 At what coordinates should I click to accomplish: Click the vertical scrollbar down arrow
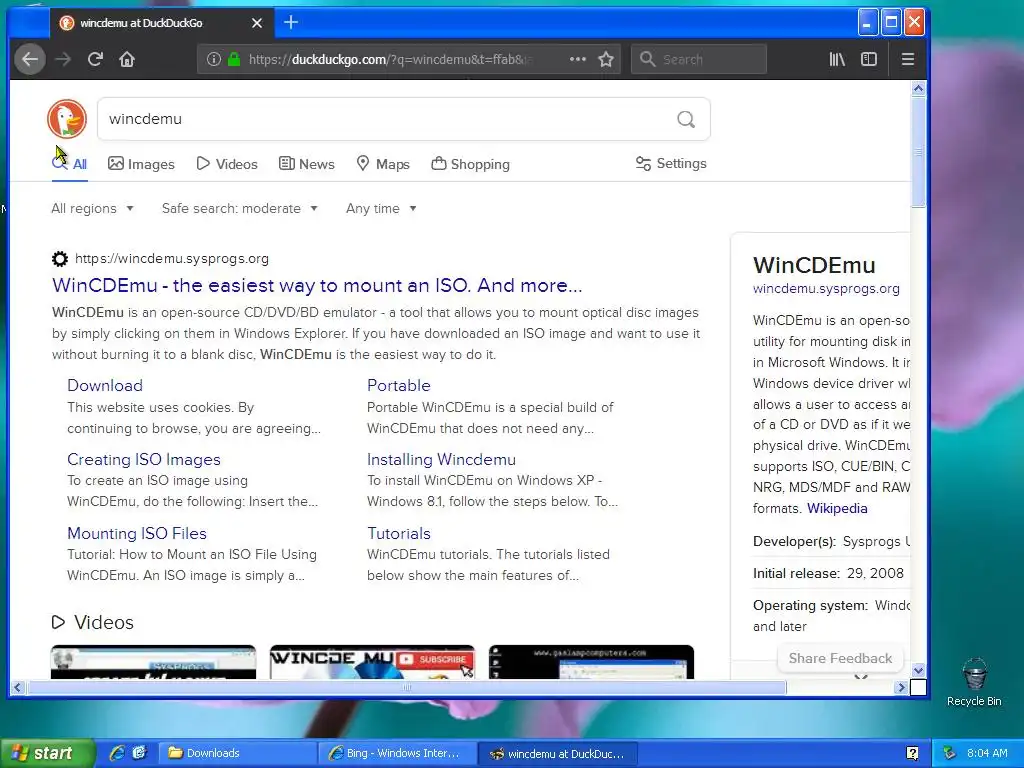click(918, 671)
